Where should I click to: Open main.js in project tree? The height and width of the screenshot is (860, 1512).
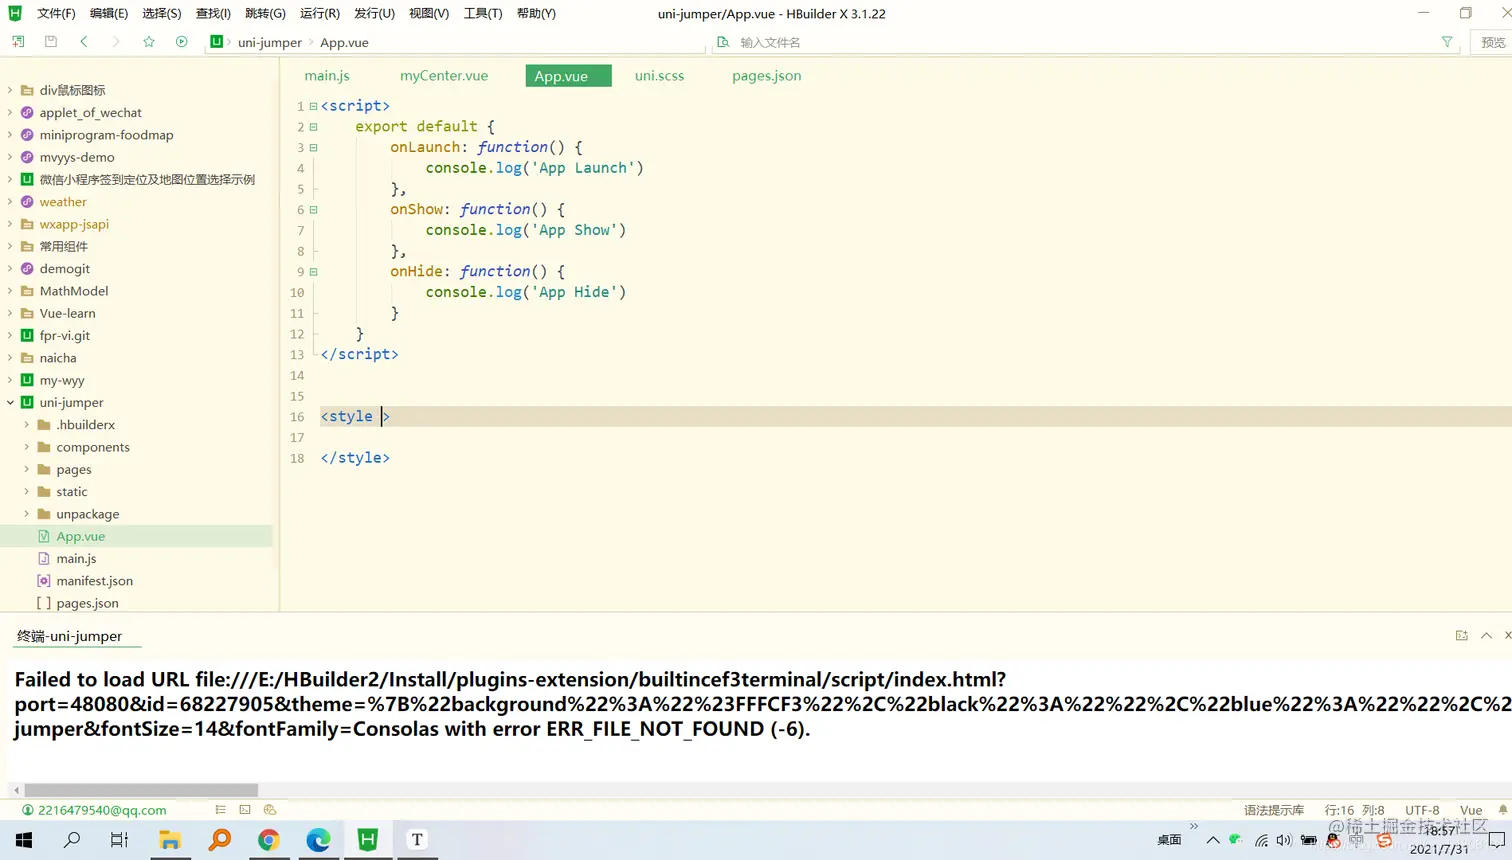pyautogui.click(x=76, y=559)
